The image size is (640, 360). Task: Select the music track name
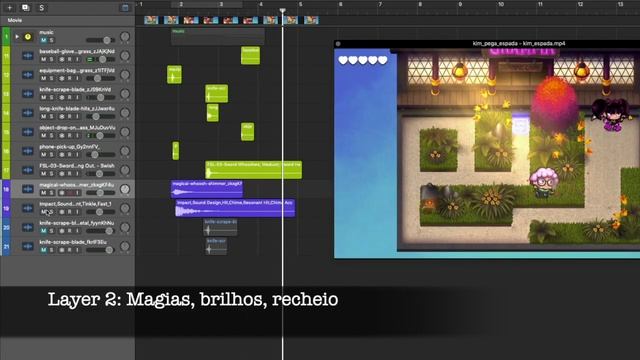coord(46,32)
